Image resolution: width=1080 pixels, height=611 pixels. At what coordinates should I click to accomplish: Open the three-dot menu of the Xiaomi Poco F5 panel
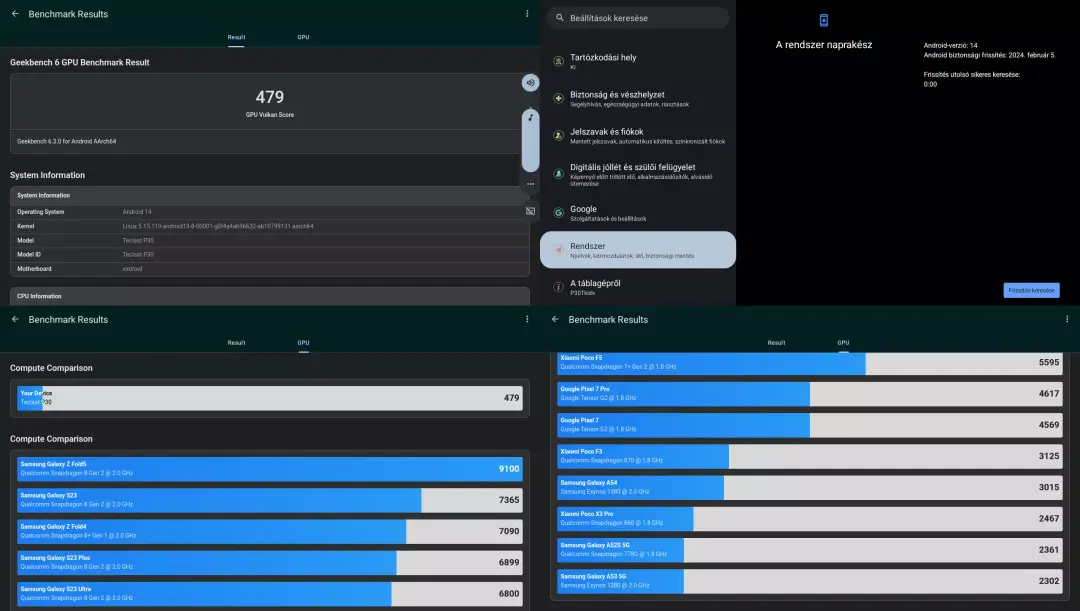click(x=1067, y=319)
